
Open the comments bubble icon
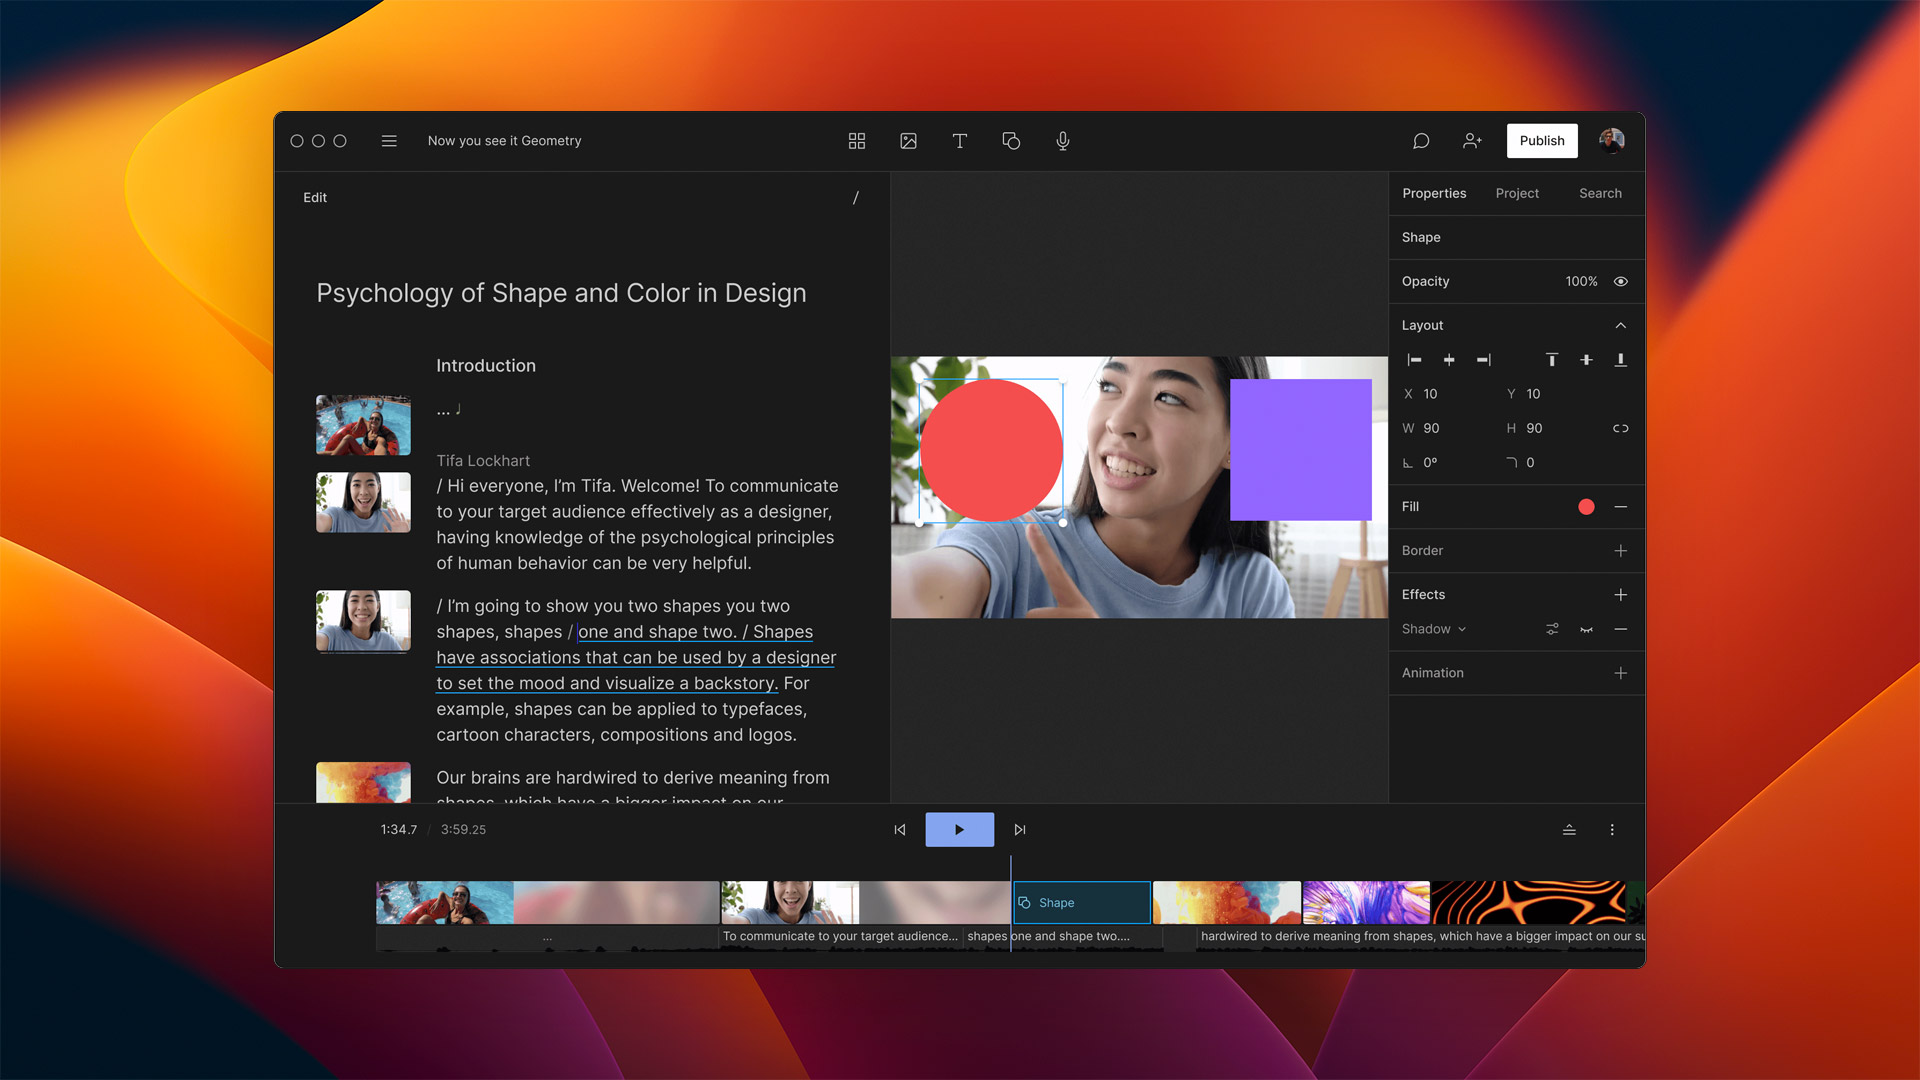coord(1420,141)
